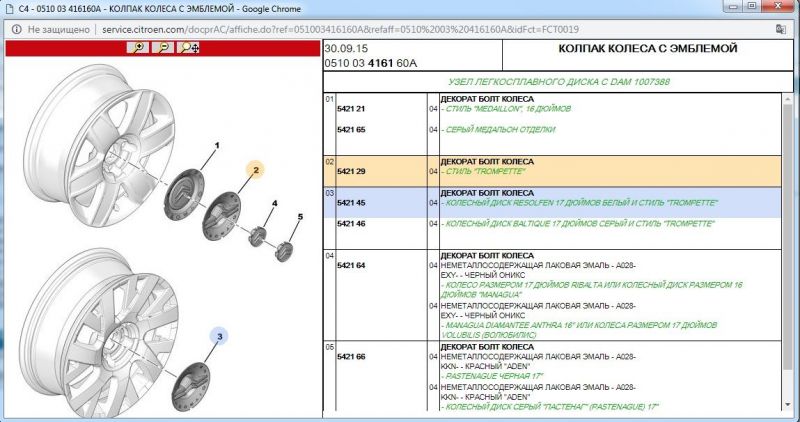Click the zoom in magnifier icon
The height and width of the screenshot is (422, 800).
coord(137,47)
